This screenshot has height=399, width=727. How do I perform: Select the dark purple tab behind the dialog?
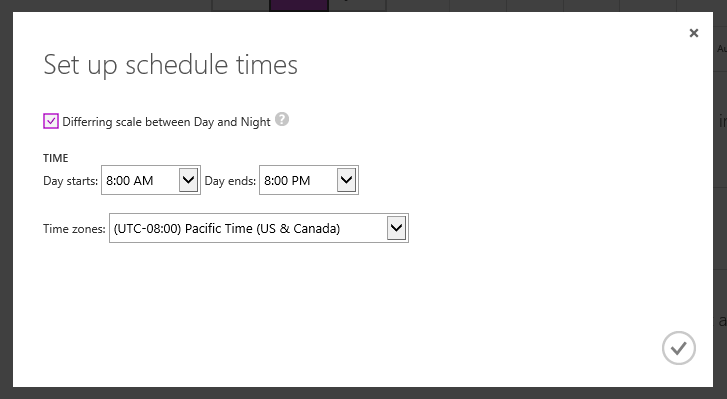299,5
